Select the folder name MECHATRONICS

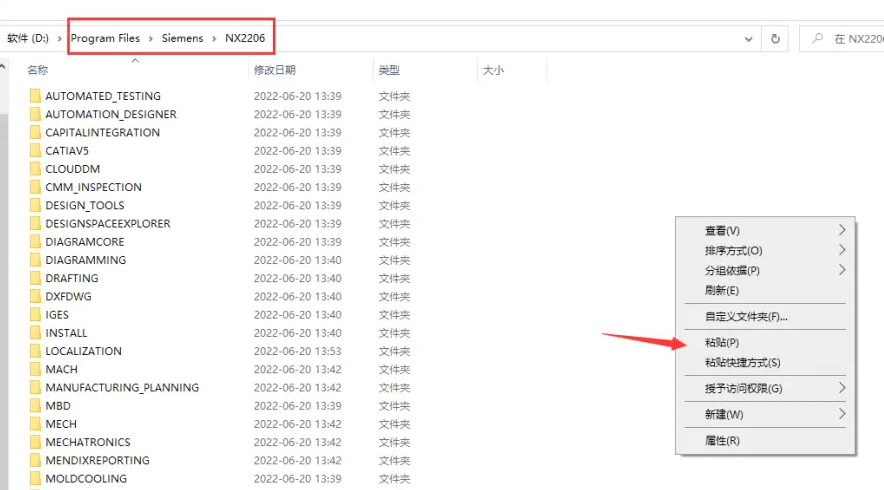point(88,442)
